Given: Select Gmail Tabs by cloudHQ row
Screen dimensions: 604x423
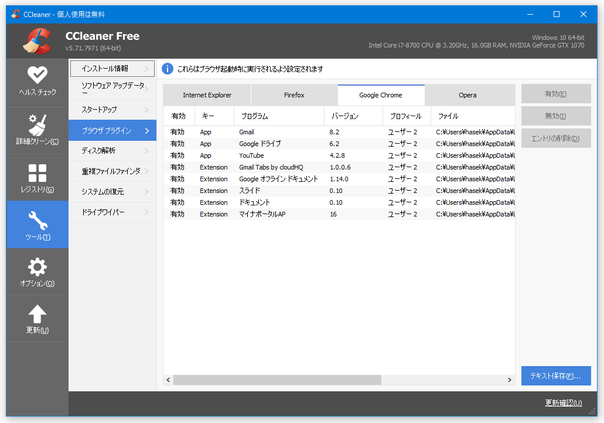Looking at the screenshot, I should (x=339, y=167).
